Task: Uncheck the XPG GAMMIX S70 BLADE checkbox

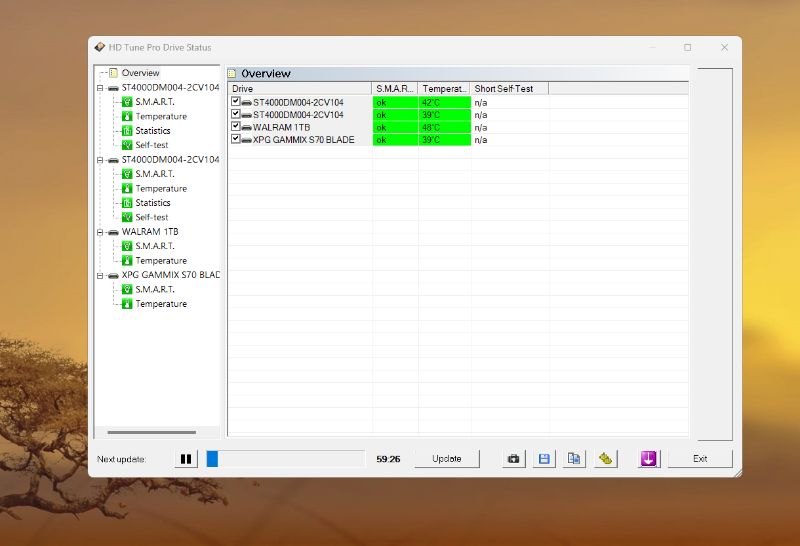Action: pyautogui.click(x=235, y=139)
